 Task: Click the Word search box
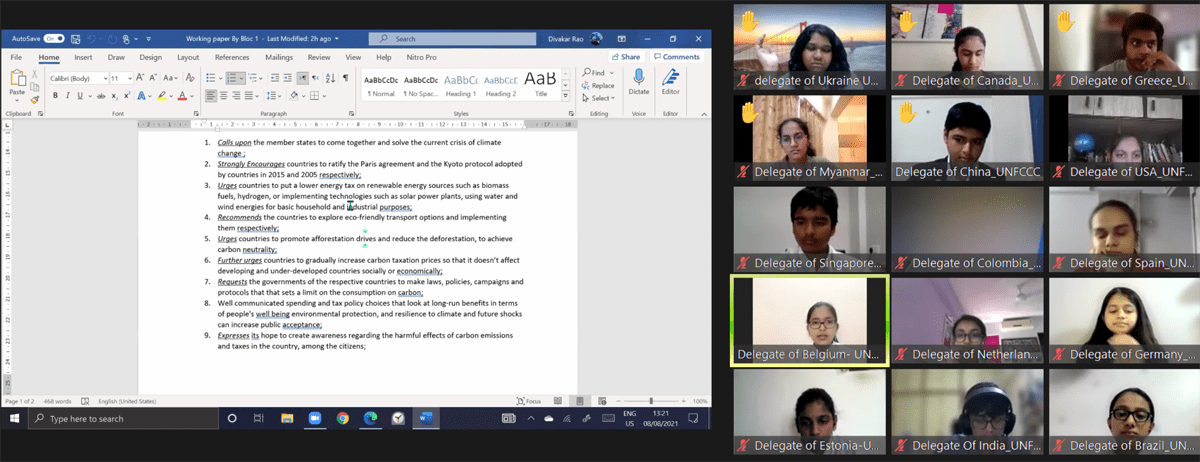tap(452, 39)
